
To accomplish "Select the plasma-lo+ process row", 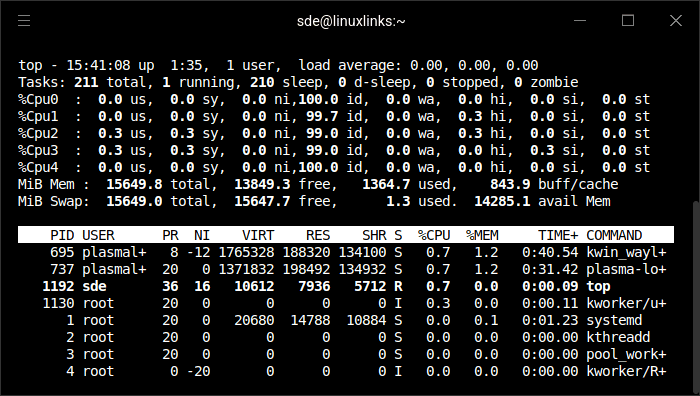I will [x=346, y=269].
